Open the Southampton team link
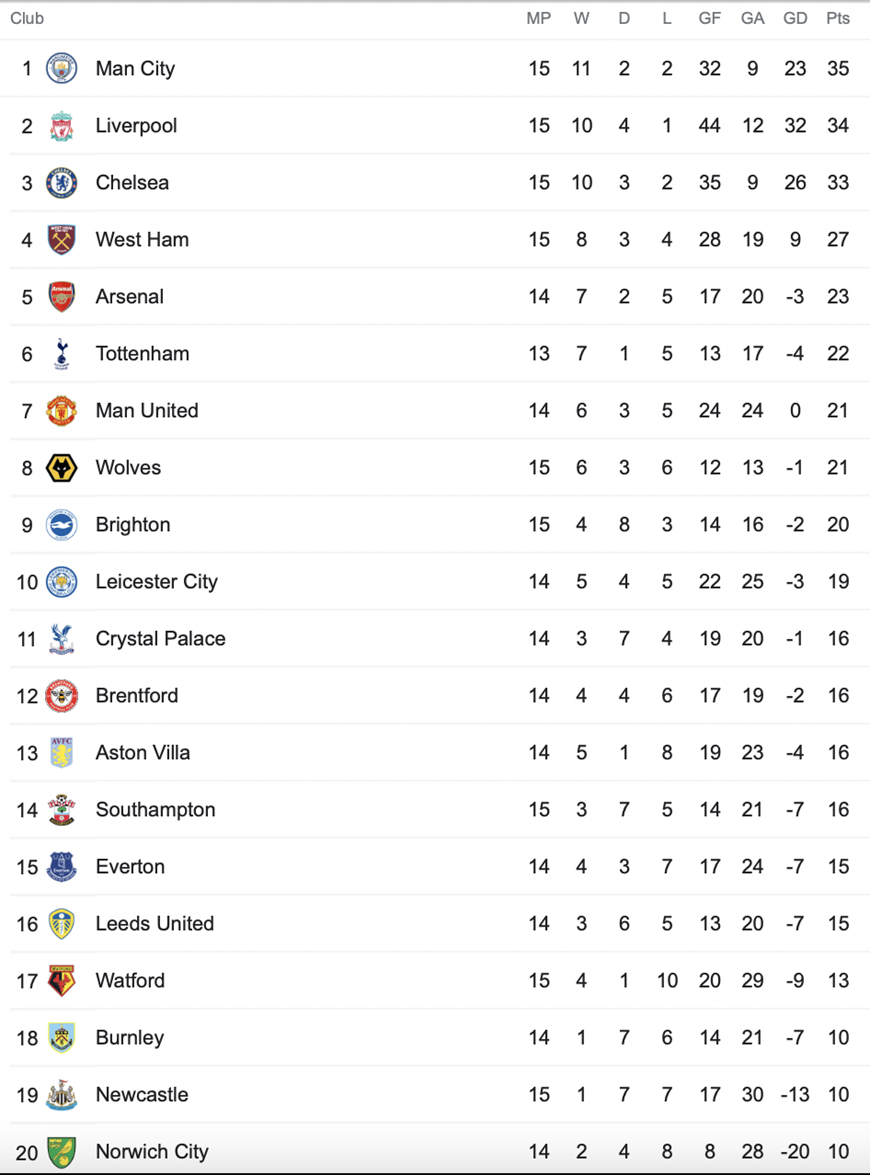Screen dimensions: 870x1175 coord(155,809)
